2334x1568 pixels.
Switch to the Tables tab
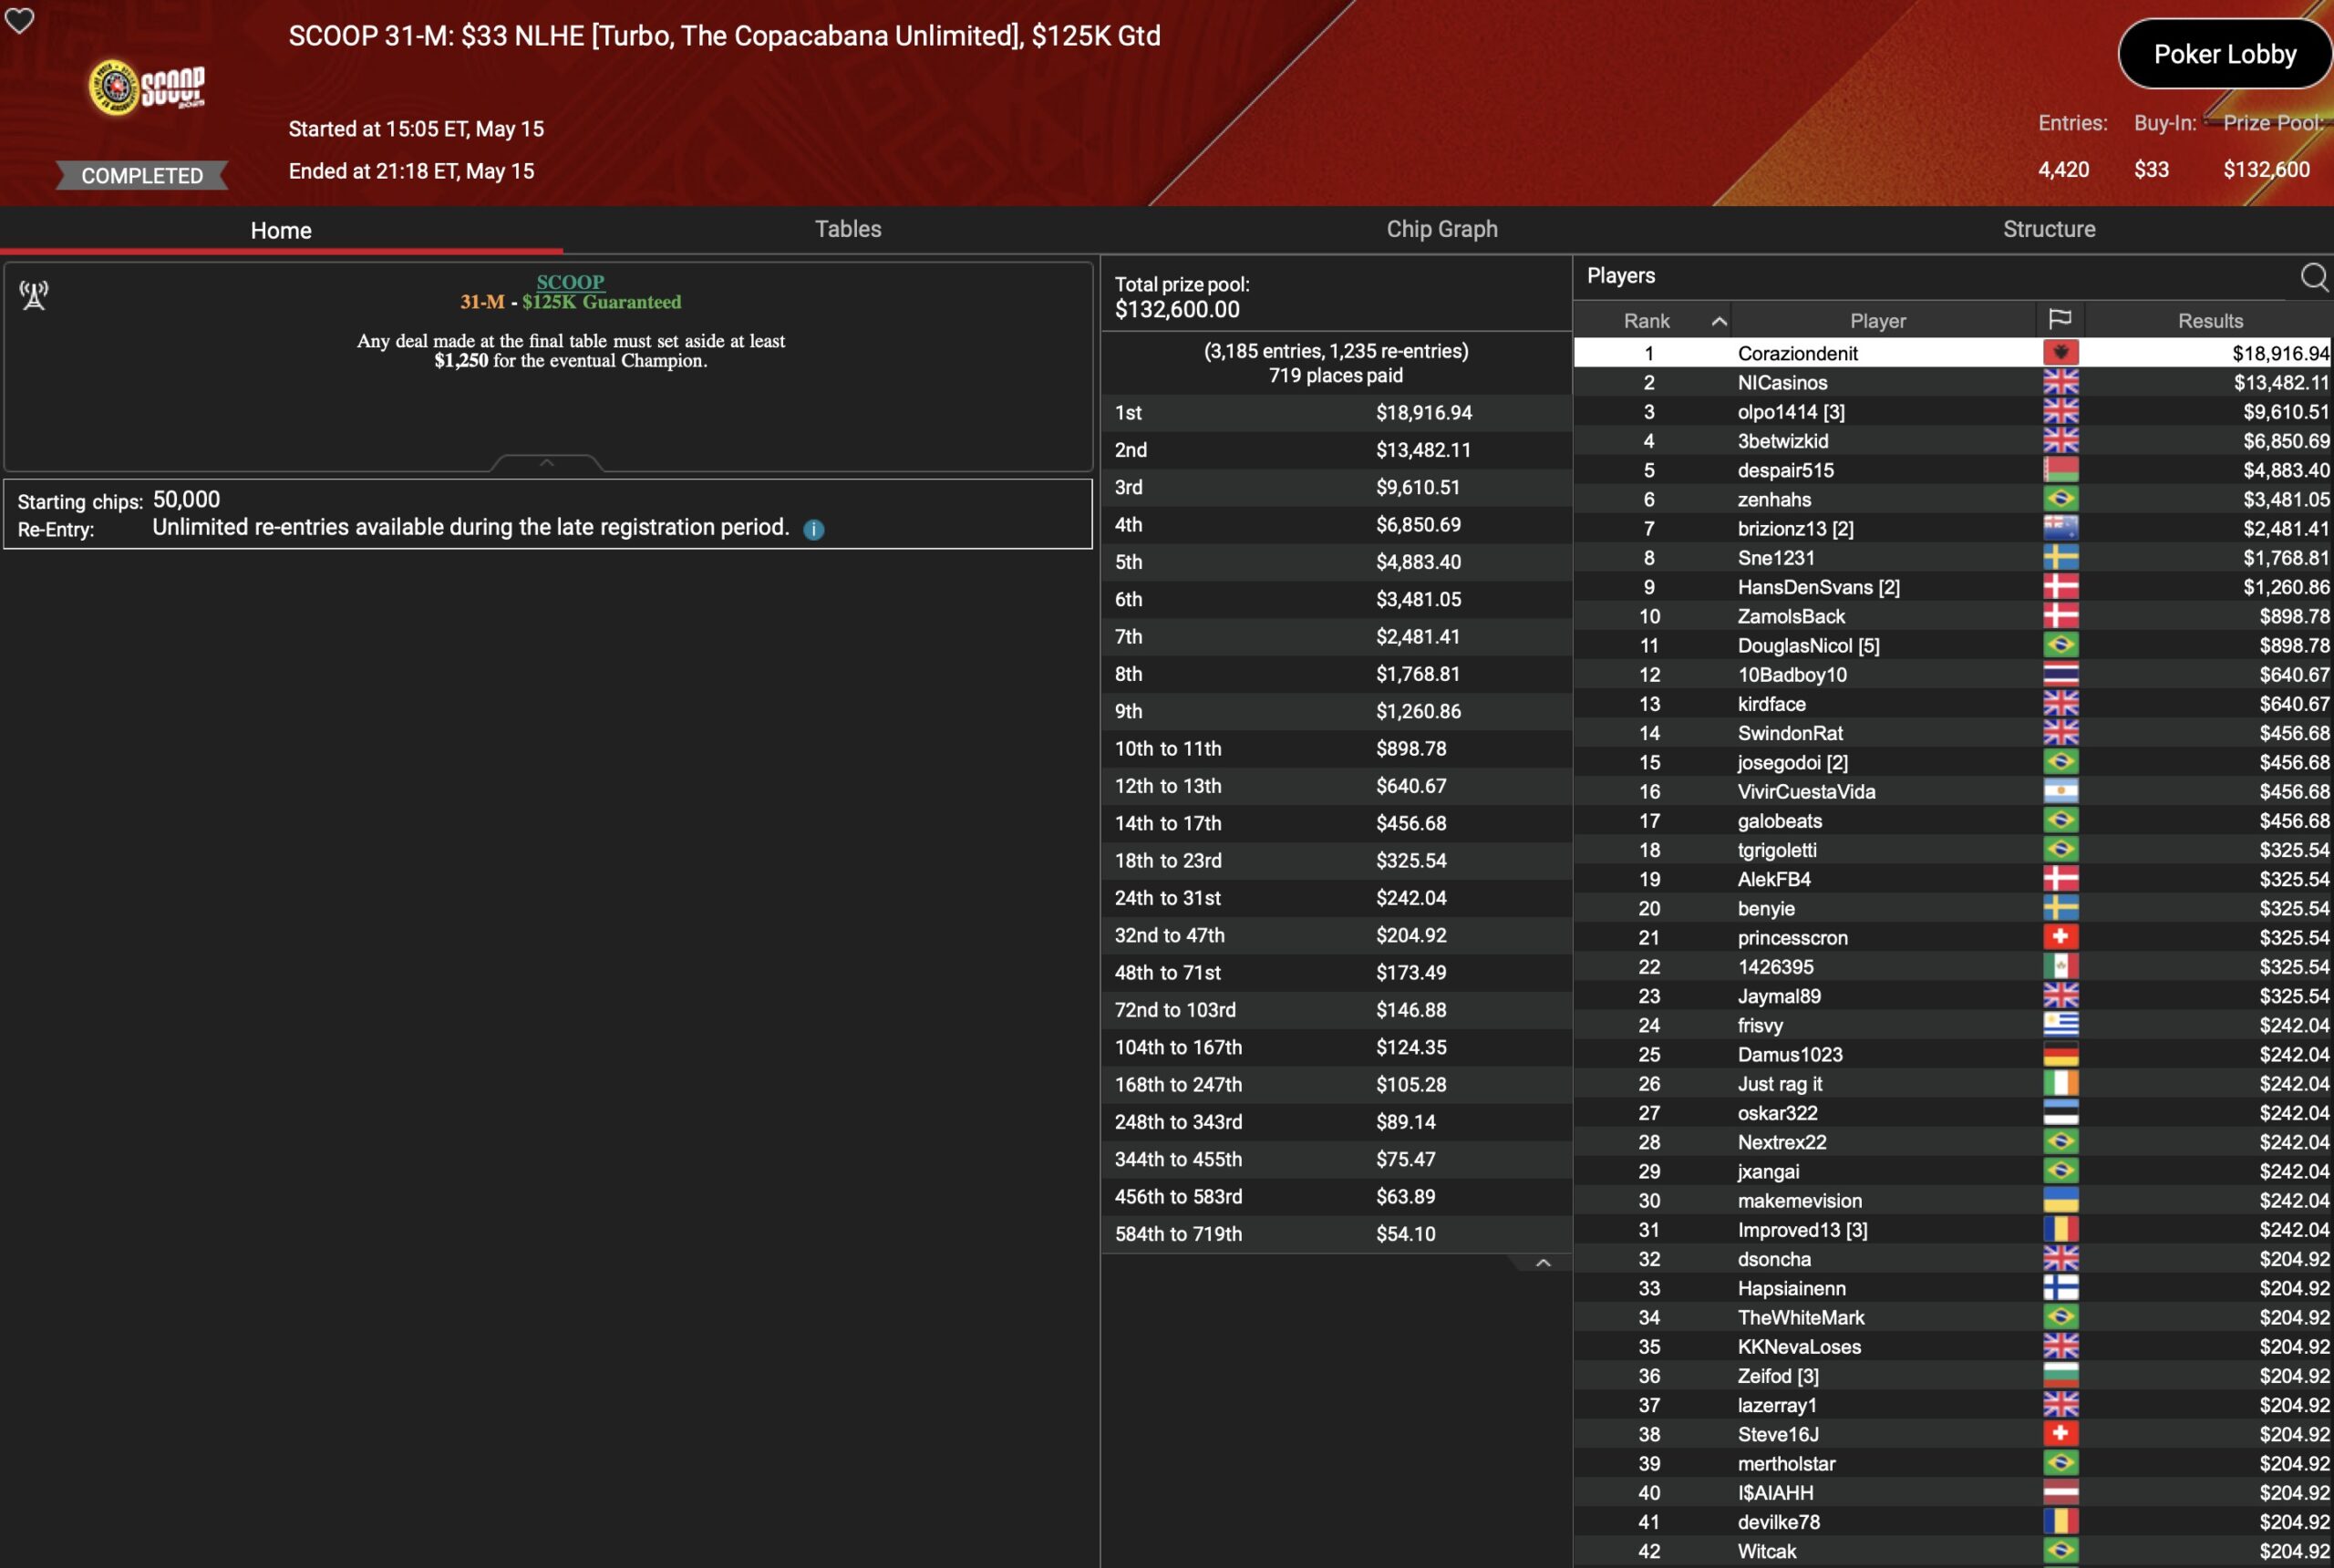point(847,229)
